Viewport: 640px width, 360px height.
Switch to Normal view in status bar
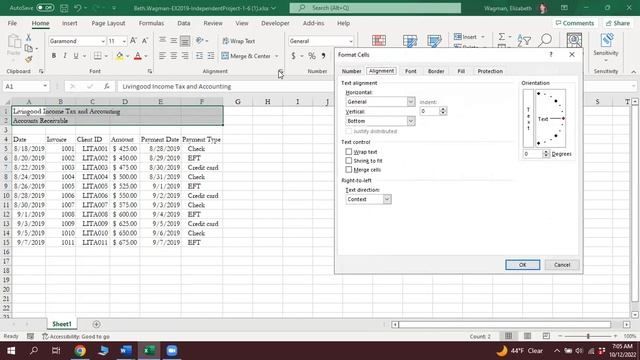pyautogui.click(x=508, y=336)
